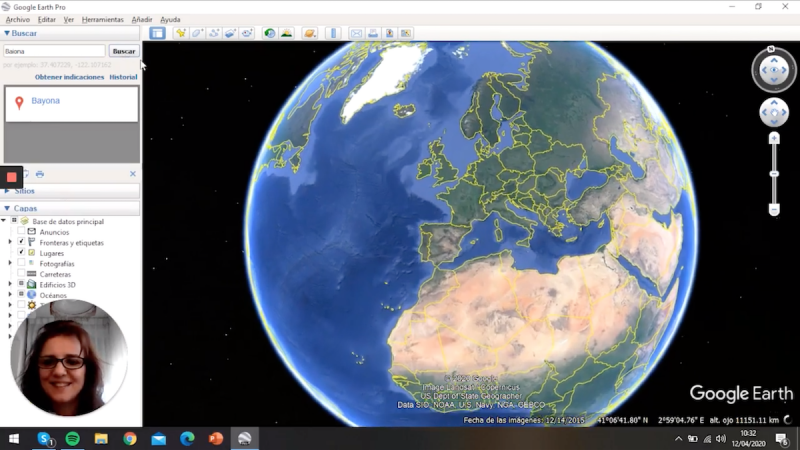Open File Explorer from the taskbar
This screenshot has width=800, height=450.
pyautogui.click(x=101, y=439)
